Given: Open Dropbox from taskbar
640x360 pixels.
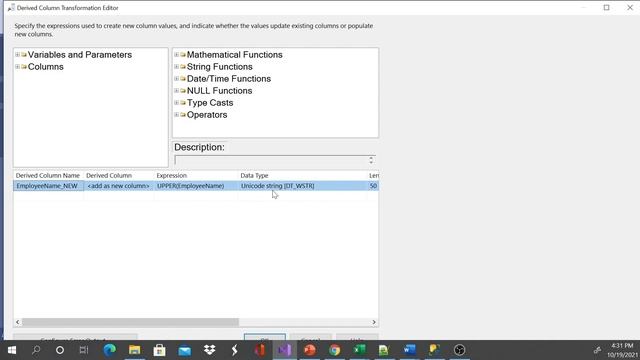Looking at the screenshot, I should pos(209,350).
